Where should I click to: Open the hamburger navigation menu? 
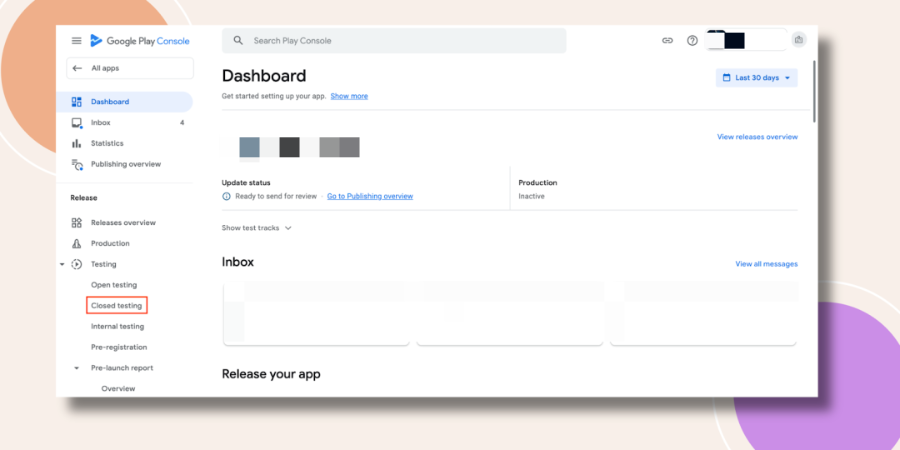(x=76, y=41)
